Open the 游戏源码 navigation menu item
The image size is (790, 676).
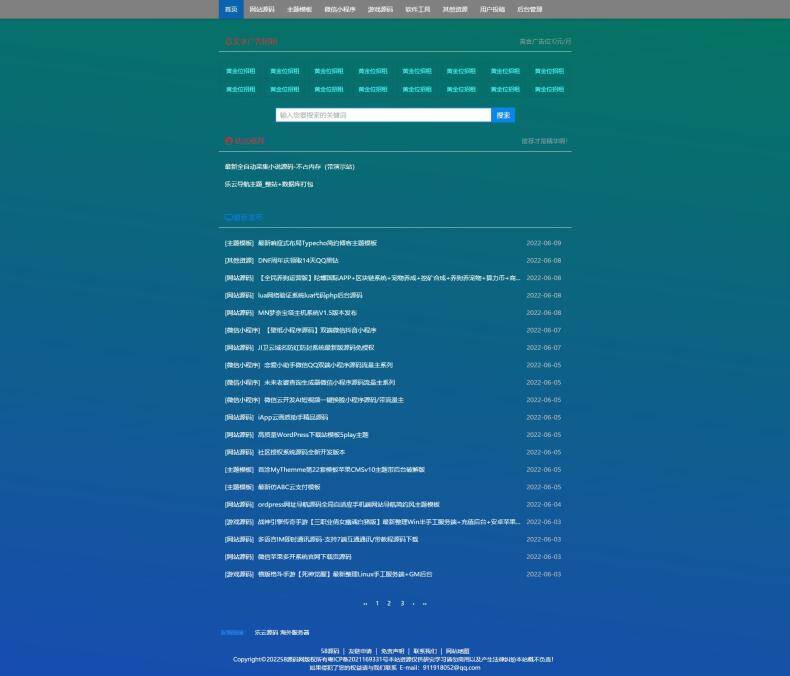(380, 9)
